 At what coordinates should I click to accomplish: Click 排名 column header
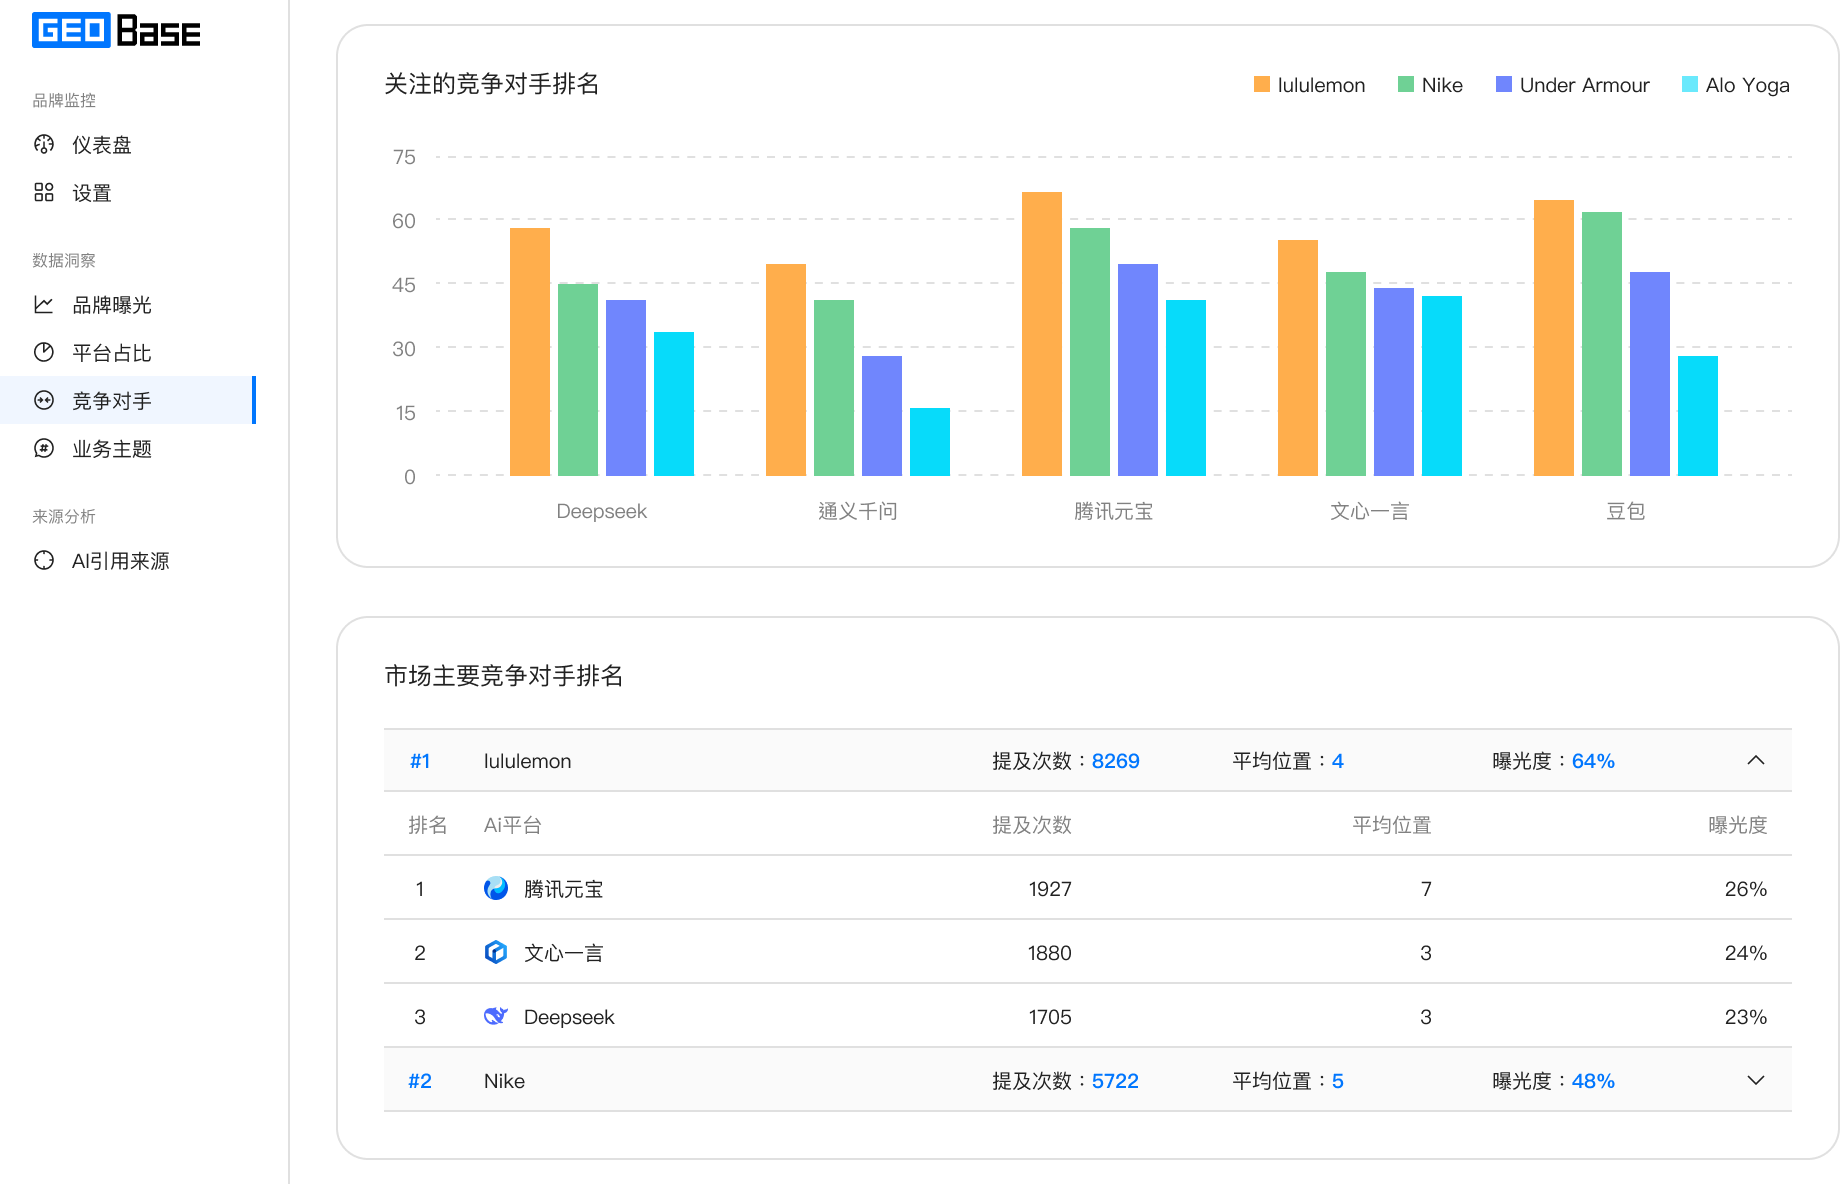tap(428, 825)
